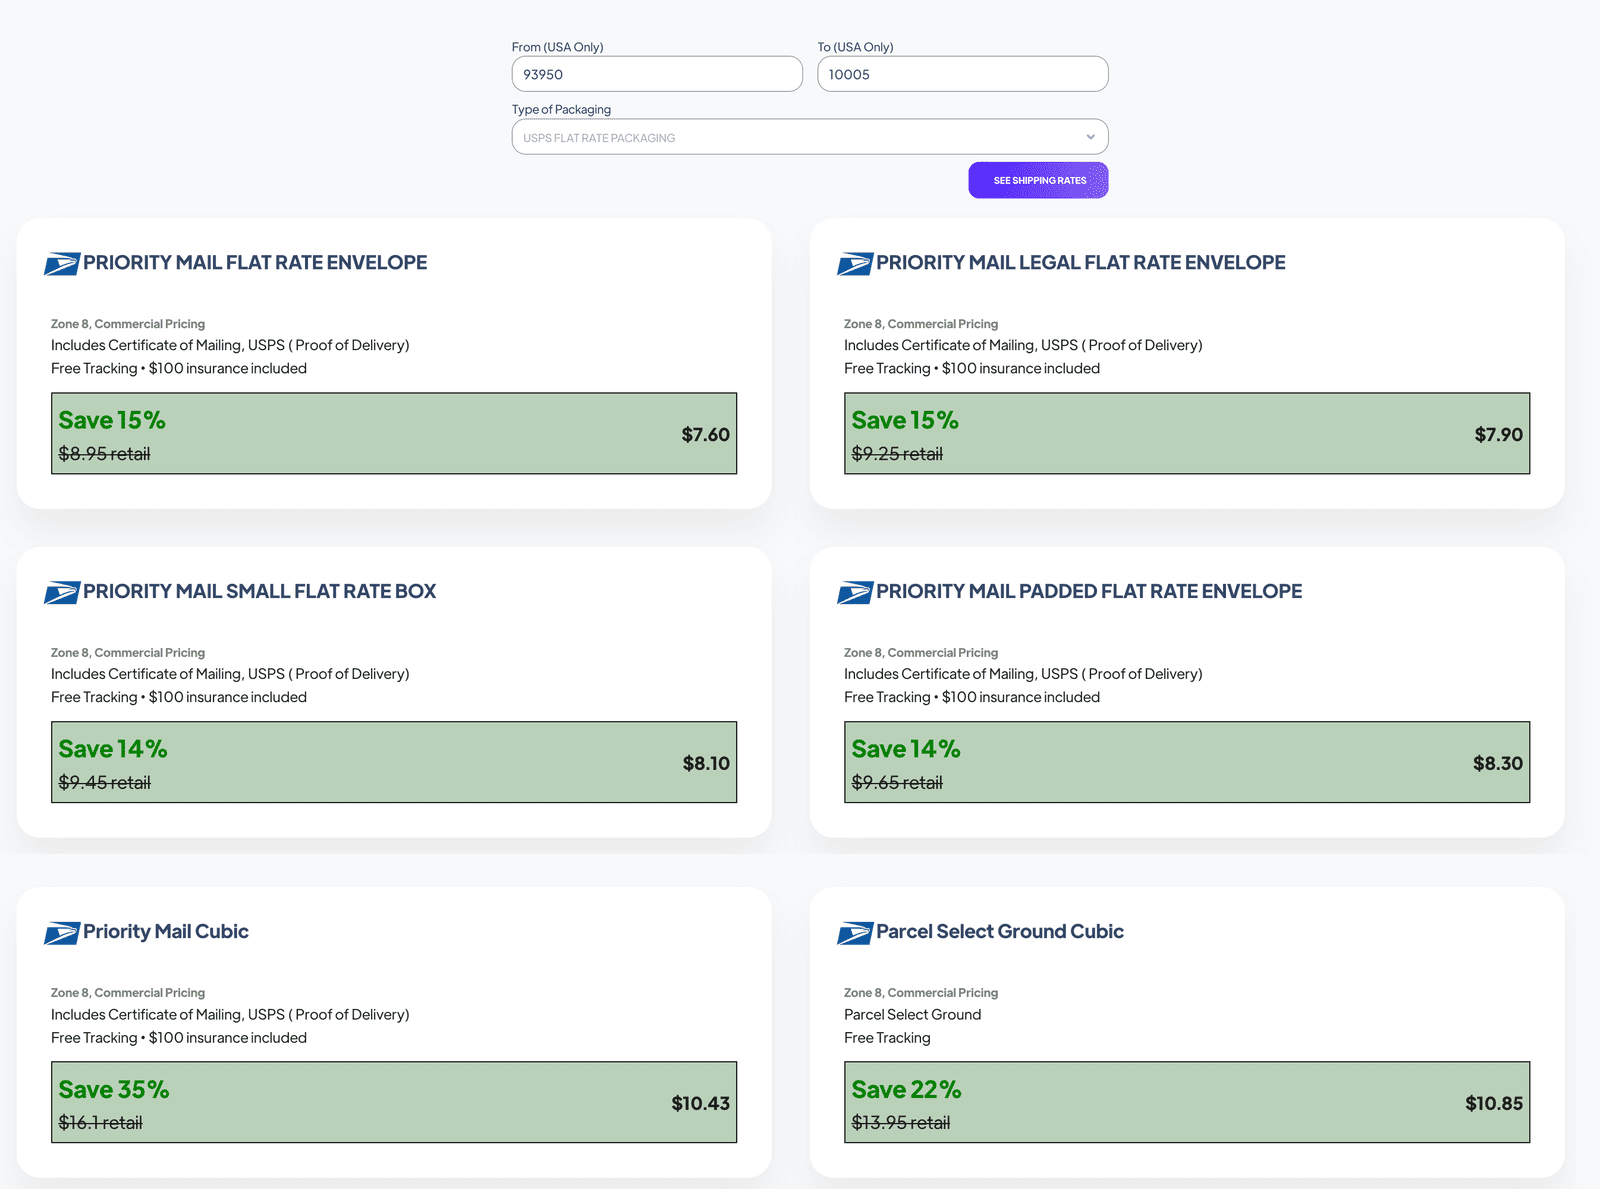The image size is (1600, 1189).
Task: Click the Type of Packaging label
Action: click(561, 109)
